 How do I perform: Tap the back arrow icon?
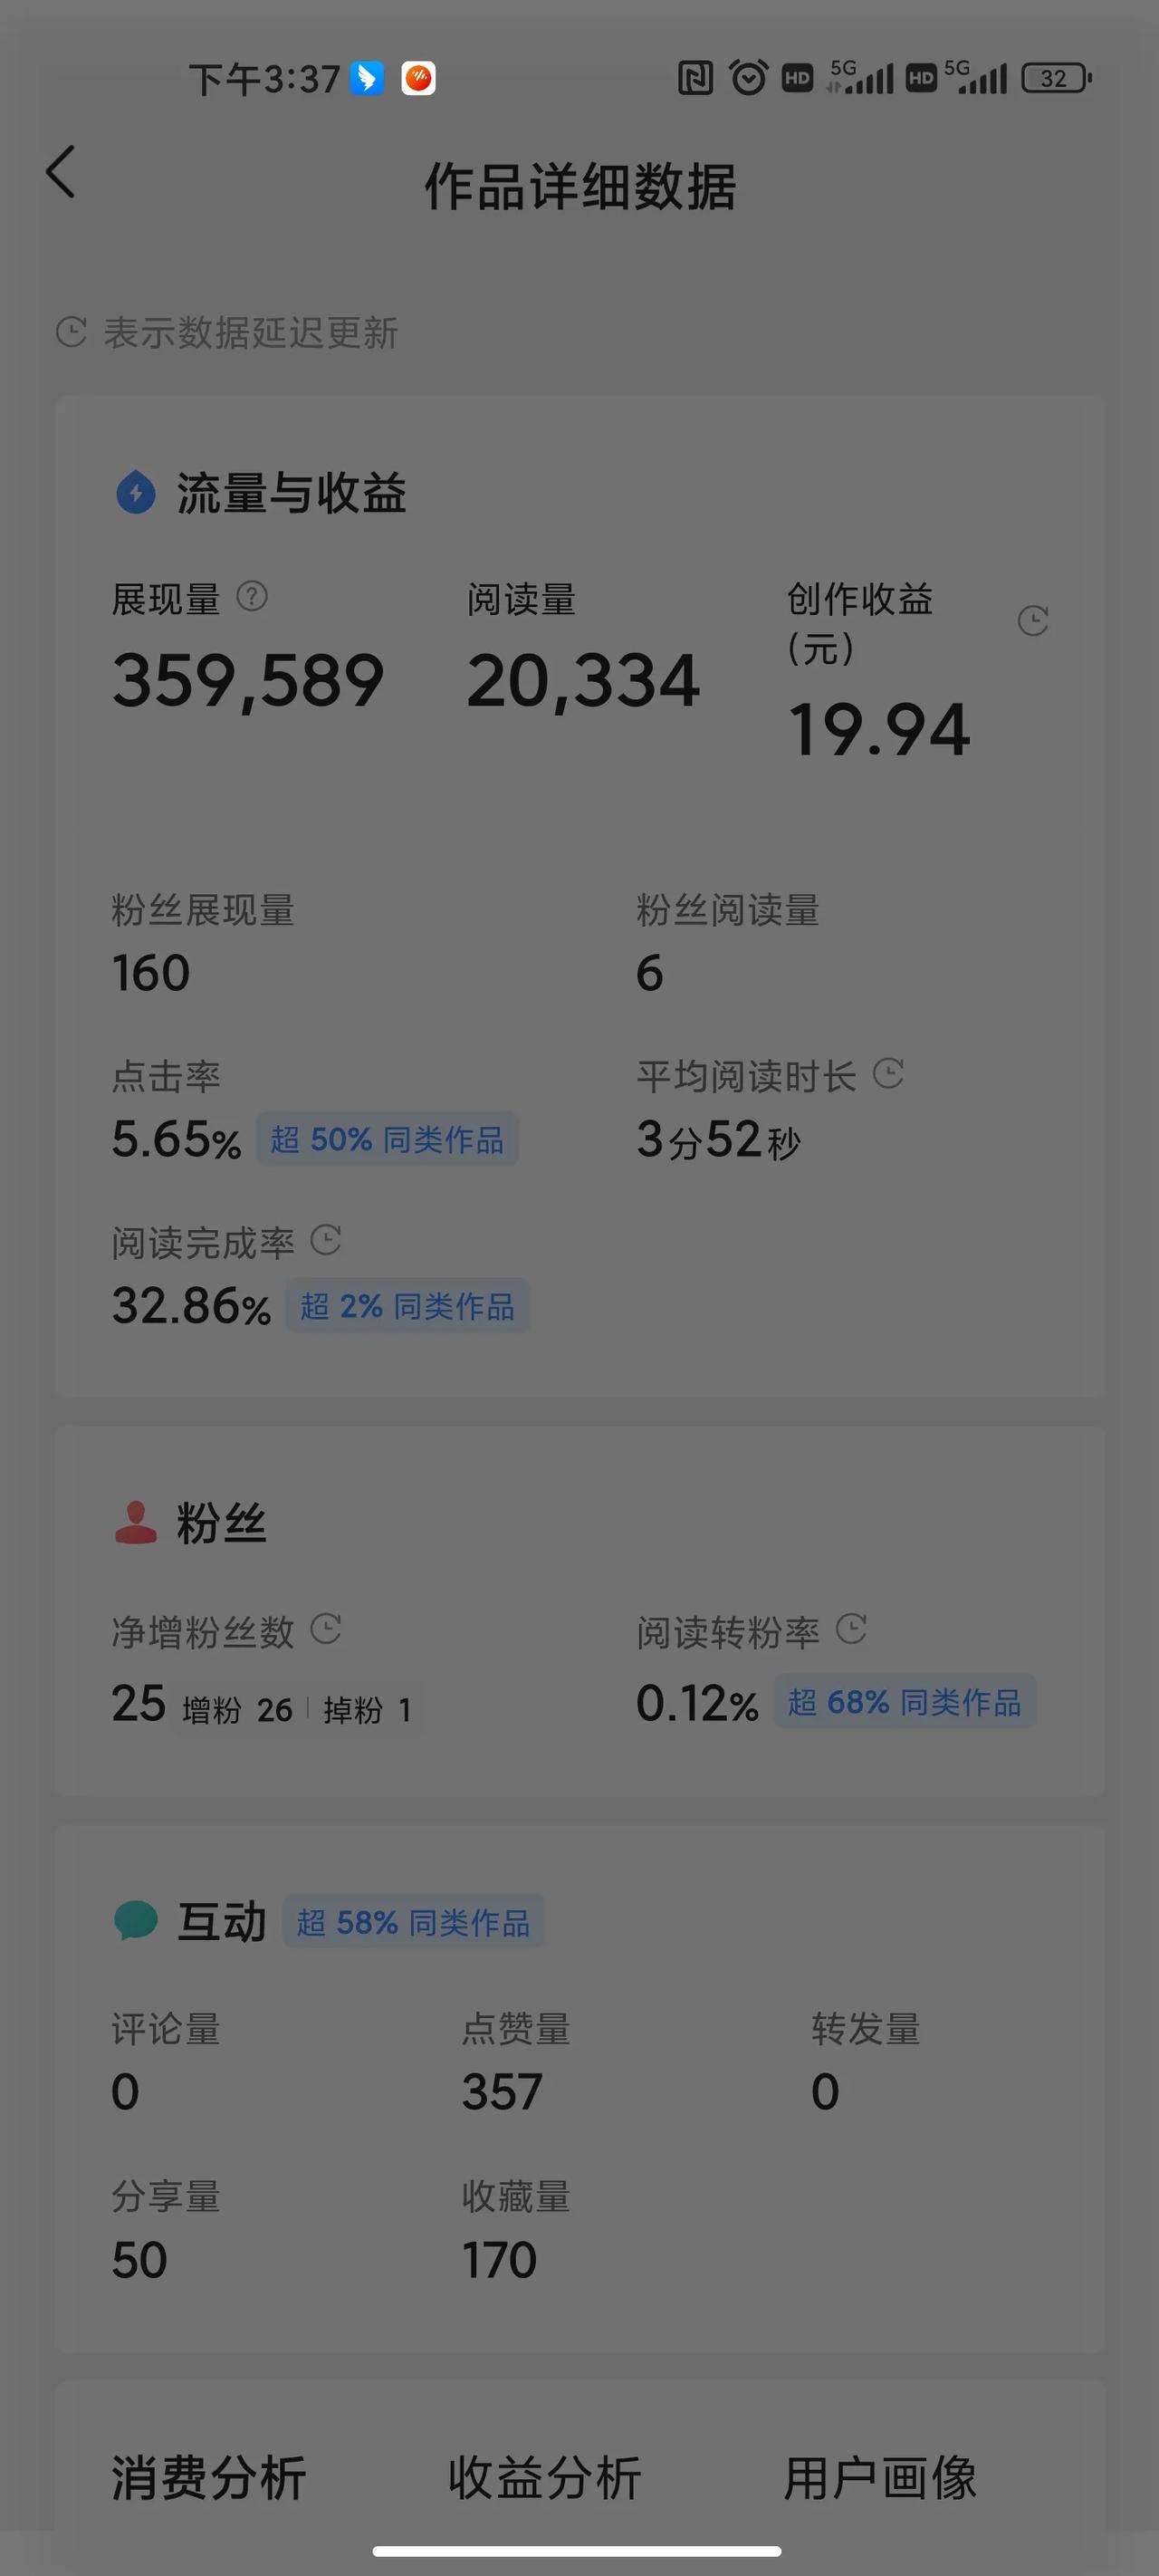click(x=61, y=172)
